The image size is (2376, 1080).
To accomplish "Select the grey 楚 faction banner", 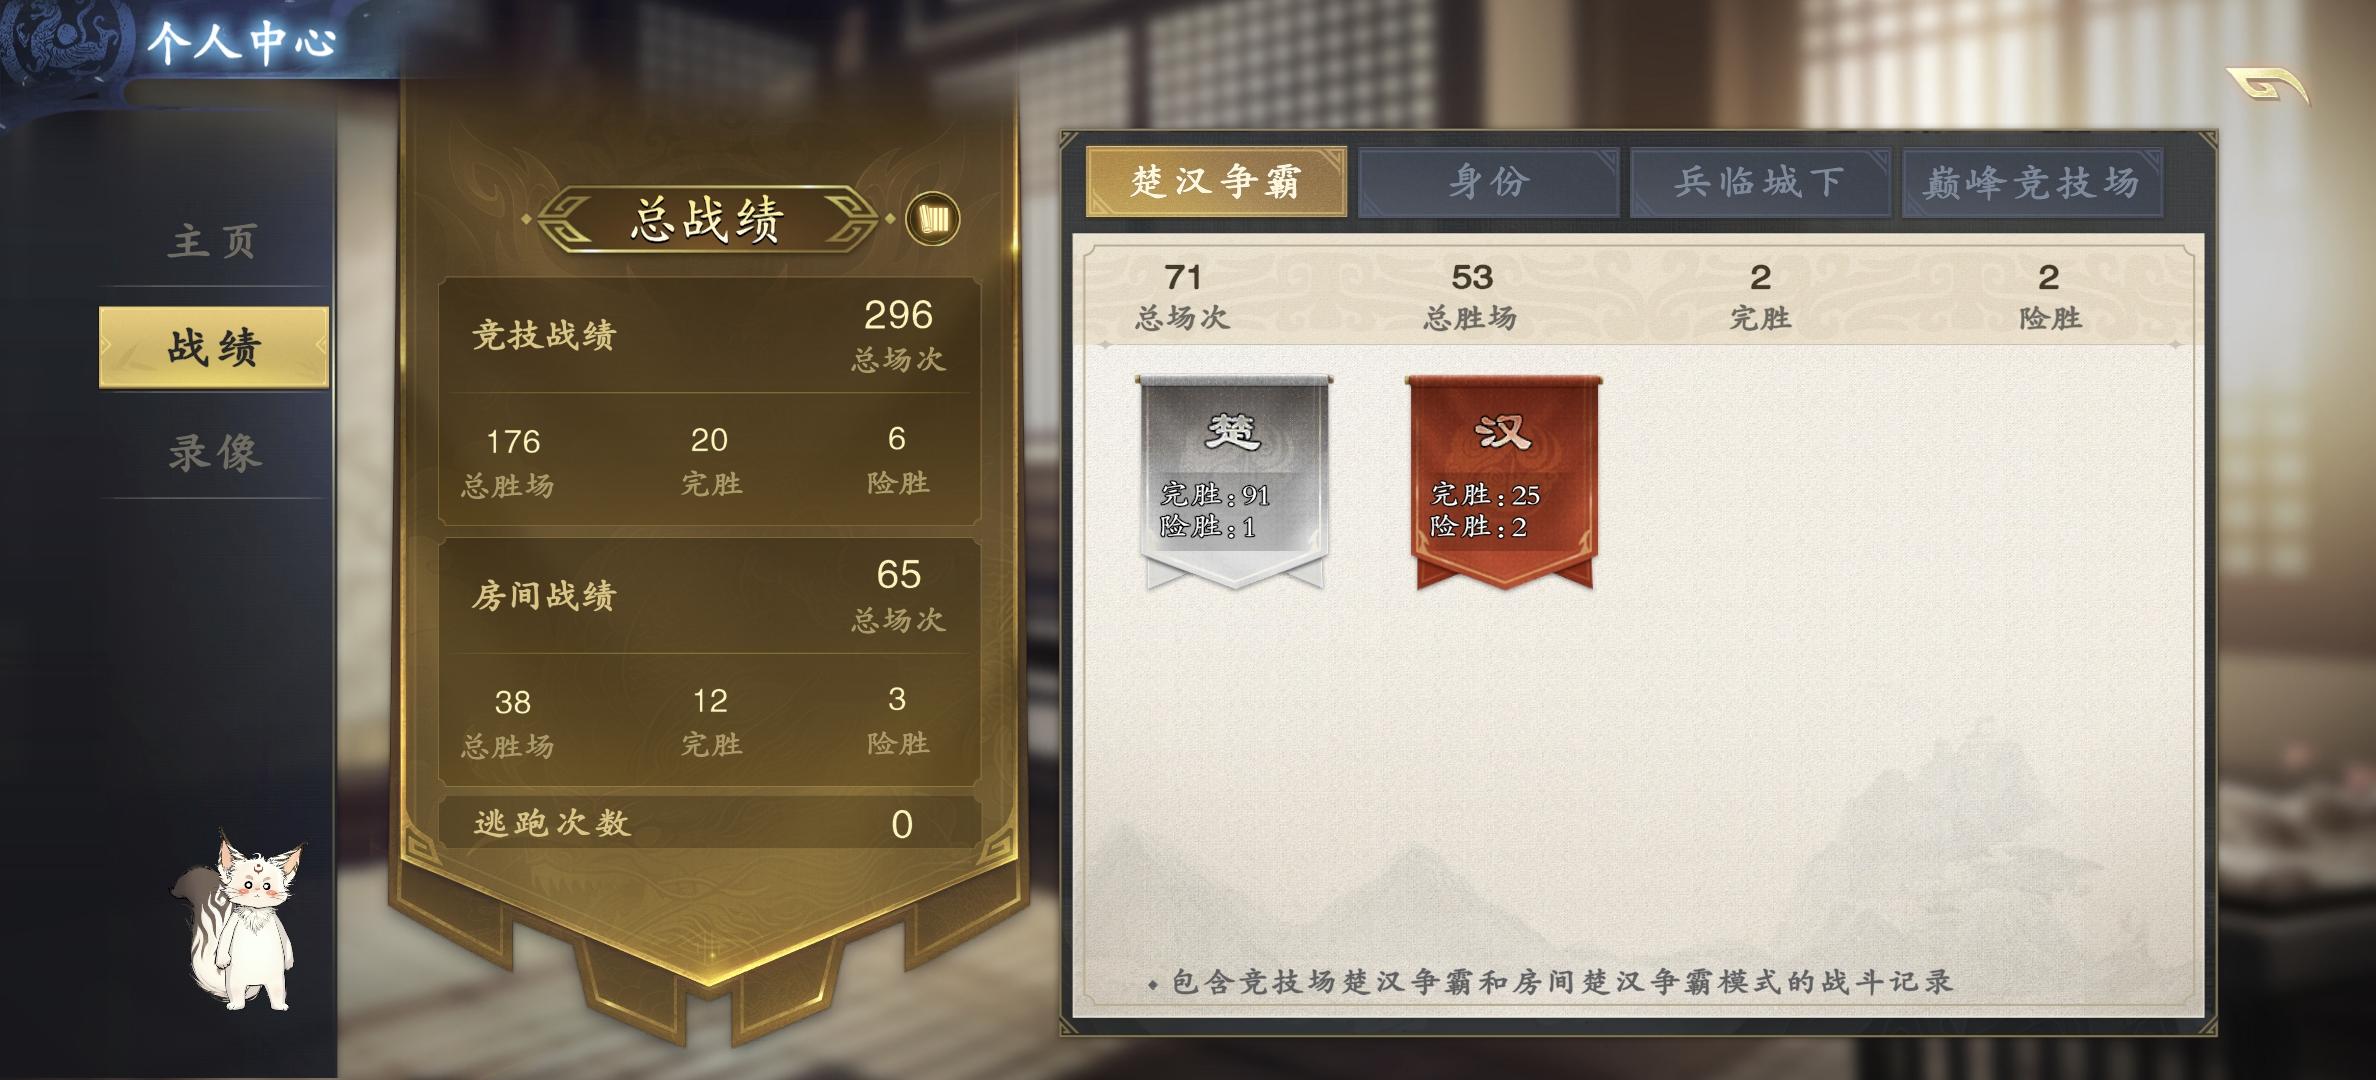I will click(1234, 482).
